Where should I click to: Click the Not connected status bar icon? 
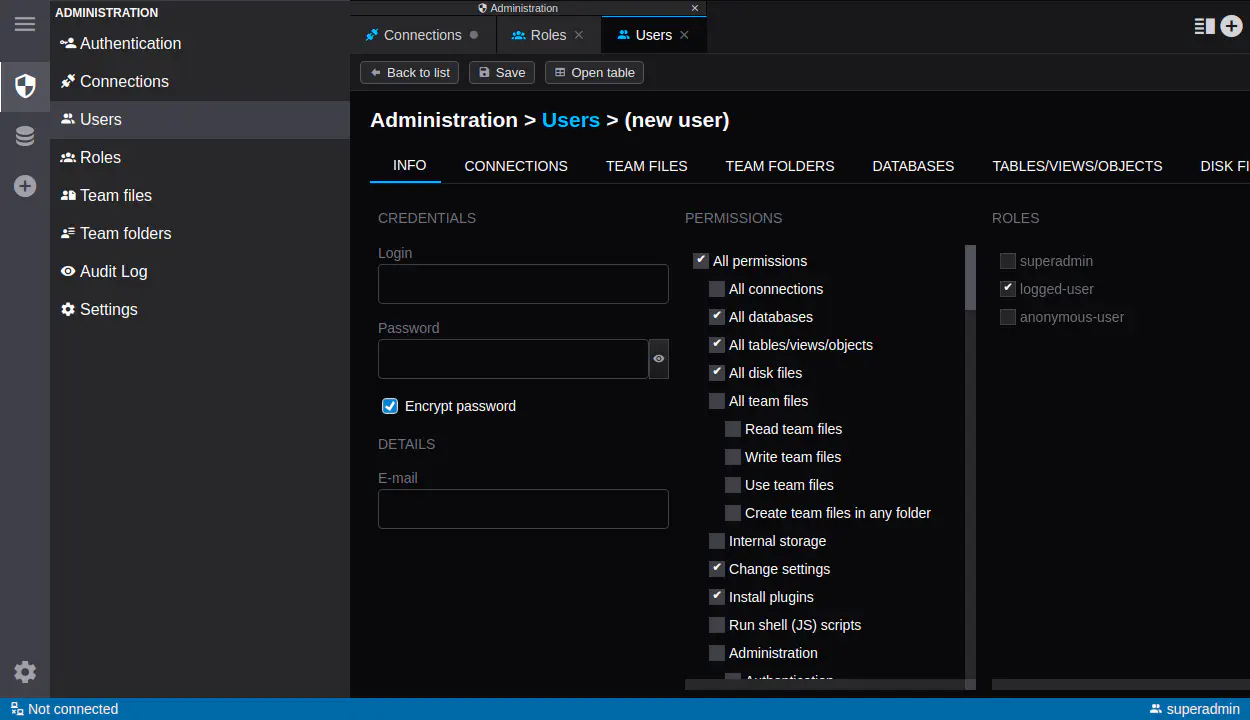coord(17,709)
